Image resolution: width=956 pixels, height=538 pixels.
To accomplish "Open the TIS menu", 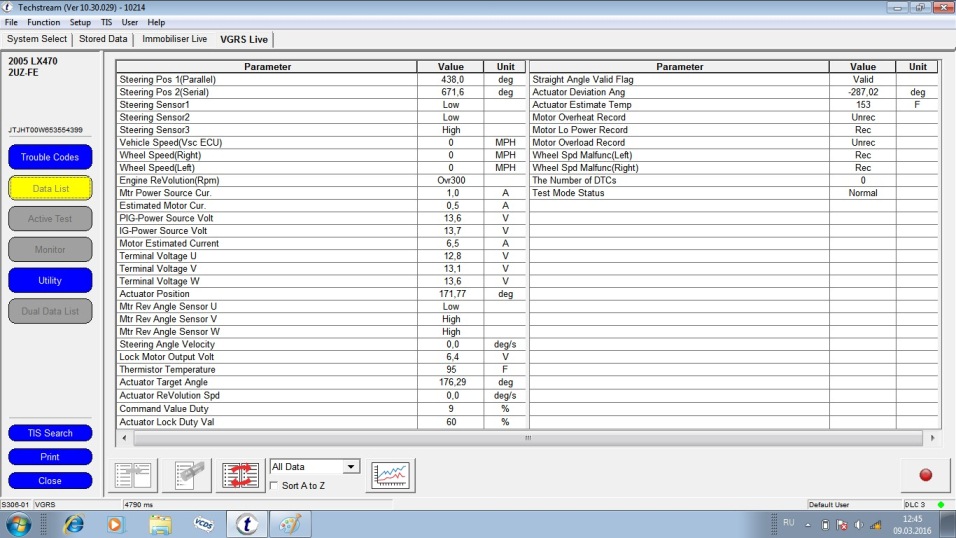I will pyautogui.click(x=106, y=22).
